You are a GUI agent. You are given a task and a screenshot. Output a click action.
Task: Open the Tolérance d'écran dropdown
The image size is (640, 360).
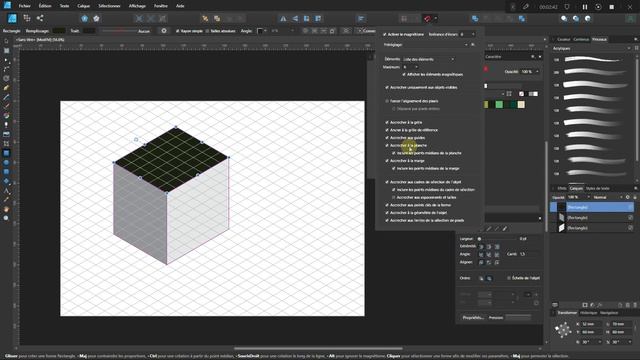(x=467, y=34)
